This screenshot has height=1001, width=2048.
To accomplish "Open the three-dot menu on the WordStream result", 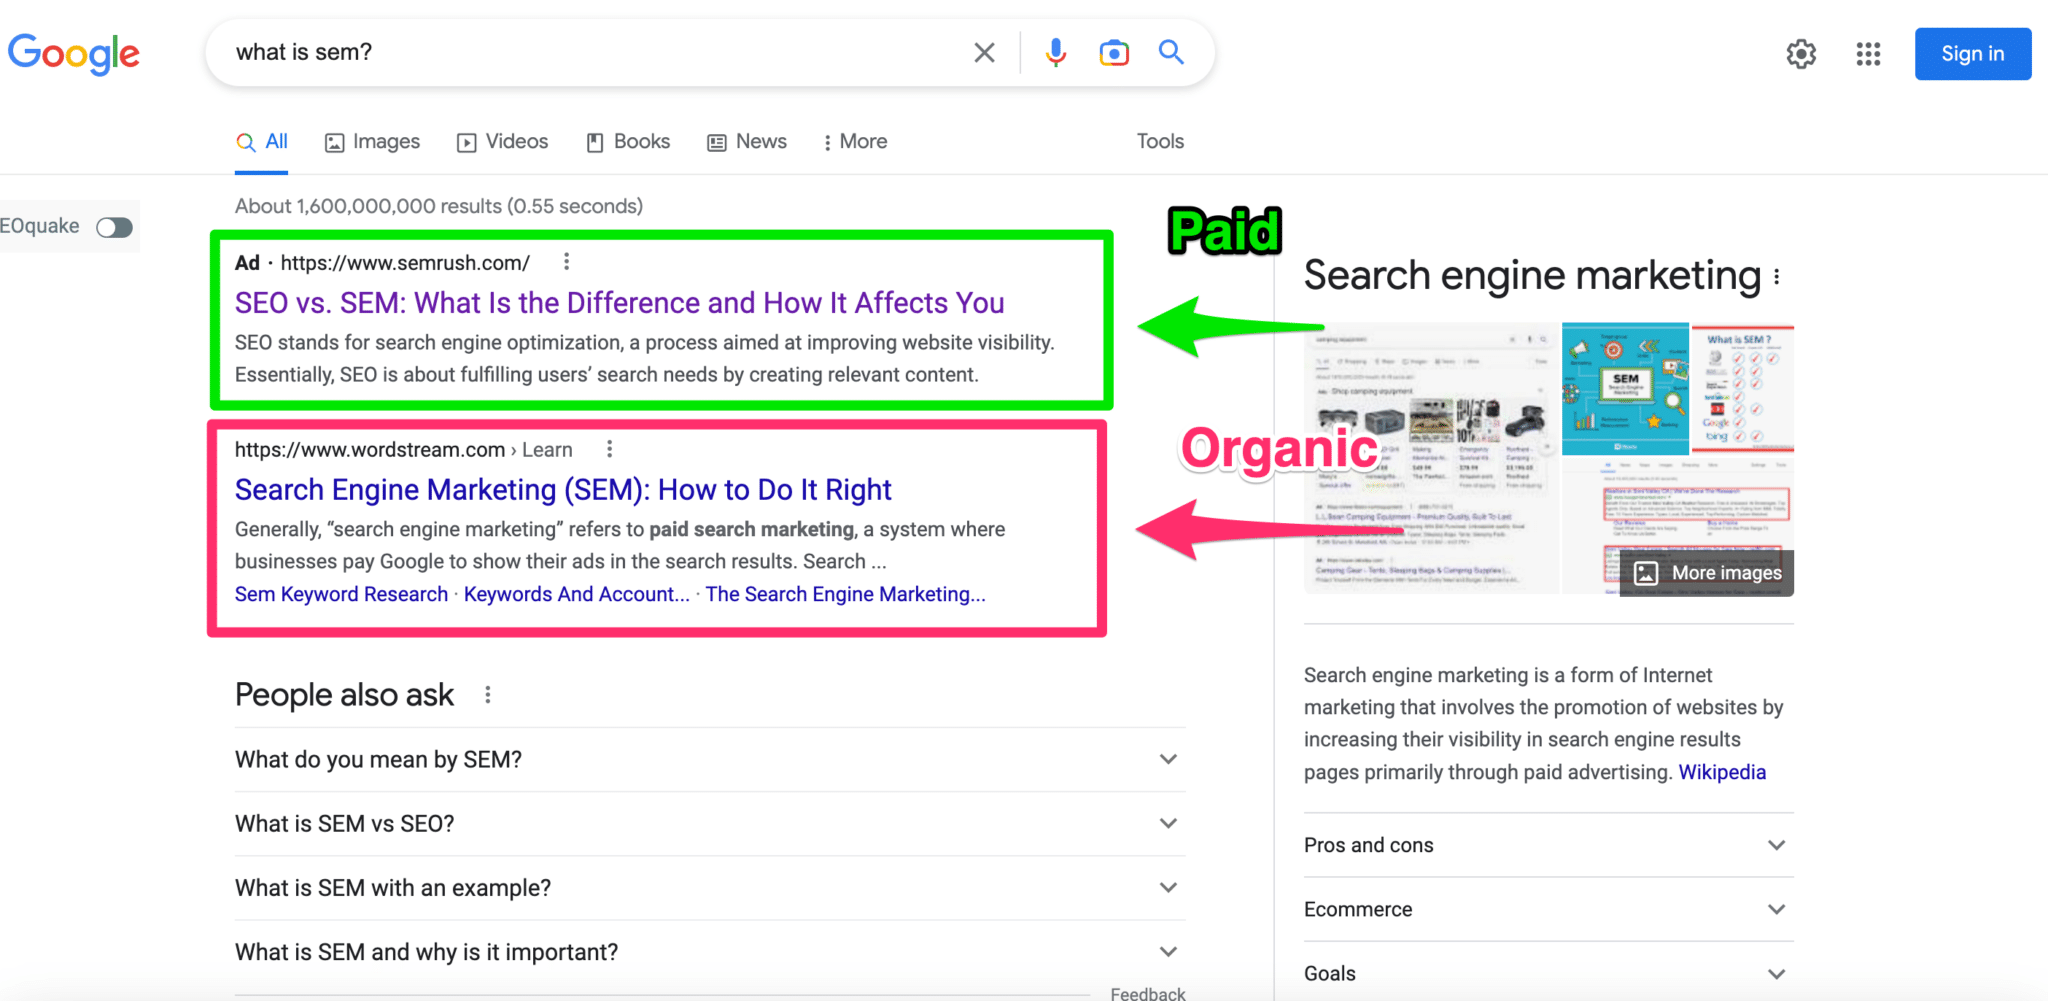I will (x=609, y=449).
